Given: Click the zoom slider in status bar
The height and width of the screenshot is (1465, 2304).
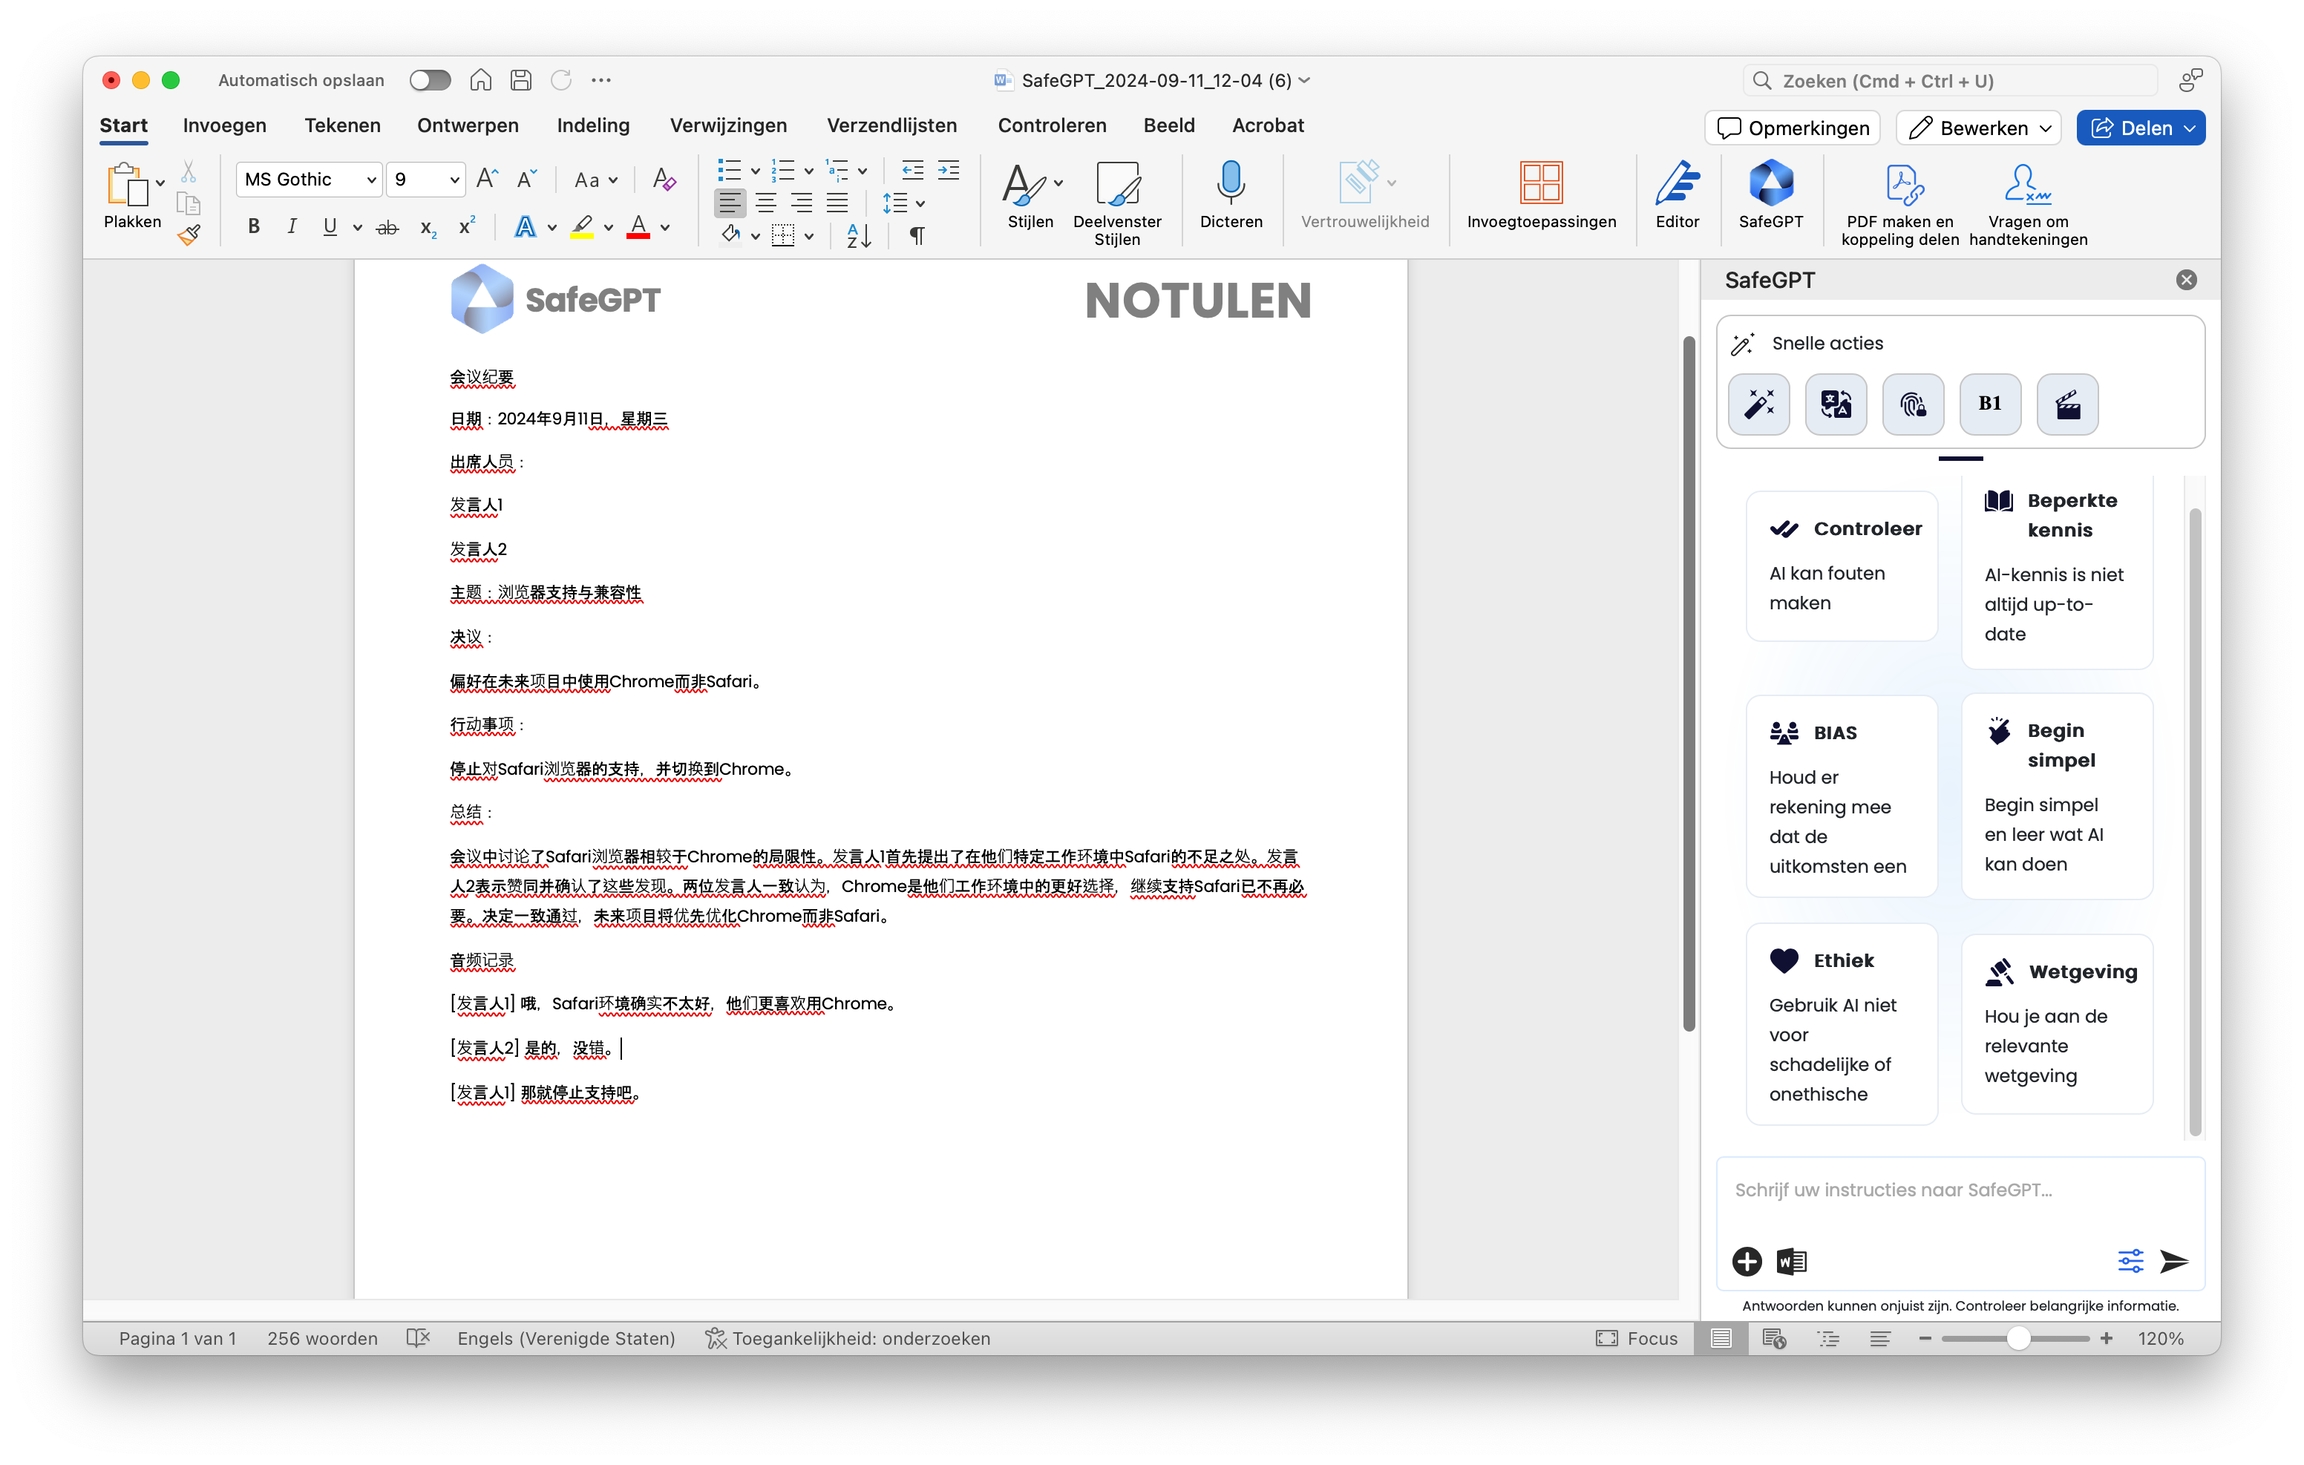Looking at the screenshot, I should (2017, 1338).
